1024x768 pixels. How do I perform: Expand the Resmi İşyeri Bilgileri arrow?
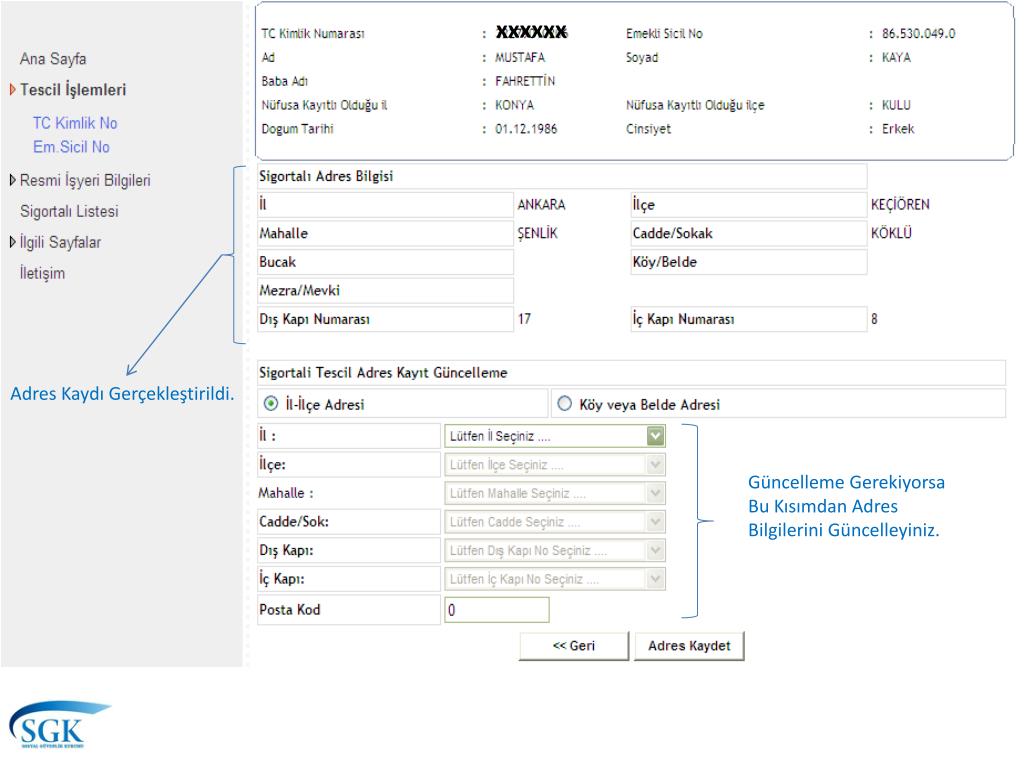click(x=12, y=180)
